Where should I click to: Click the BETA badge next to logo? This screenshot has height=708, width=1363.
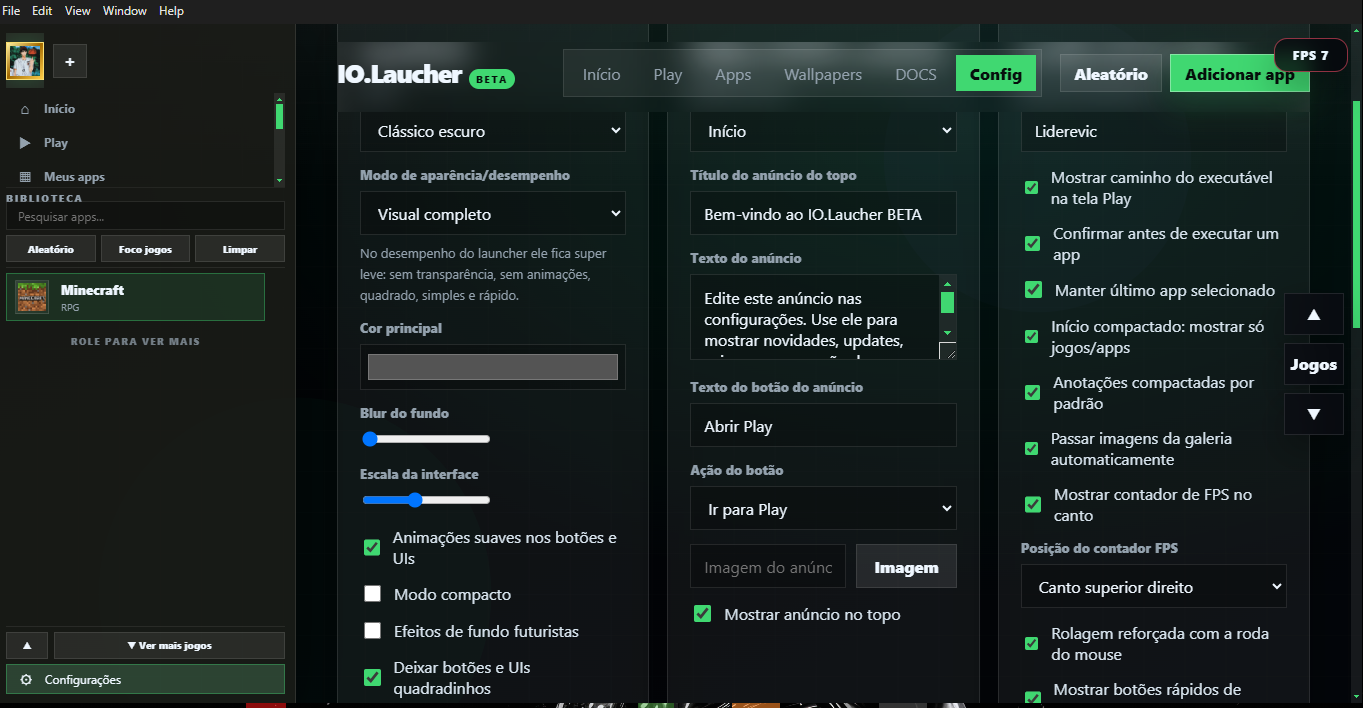(x=492, y=78)
